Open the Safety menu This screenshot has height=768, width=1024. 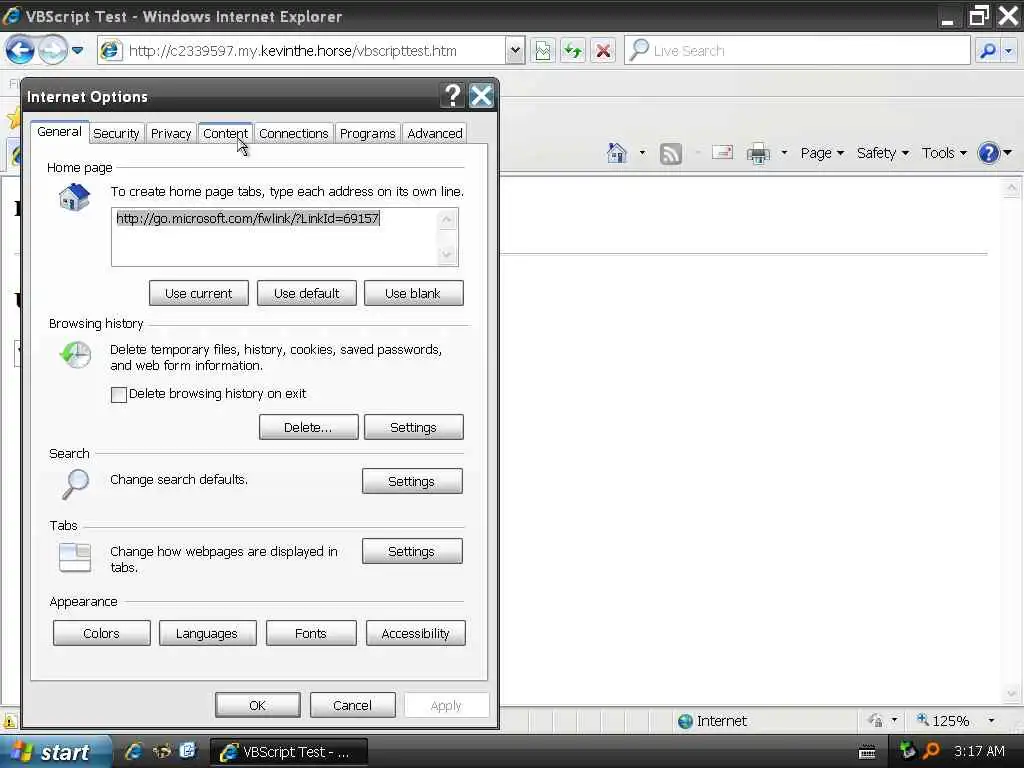click(882, 153)
